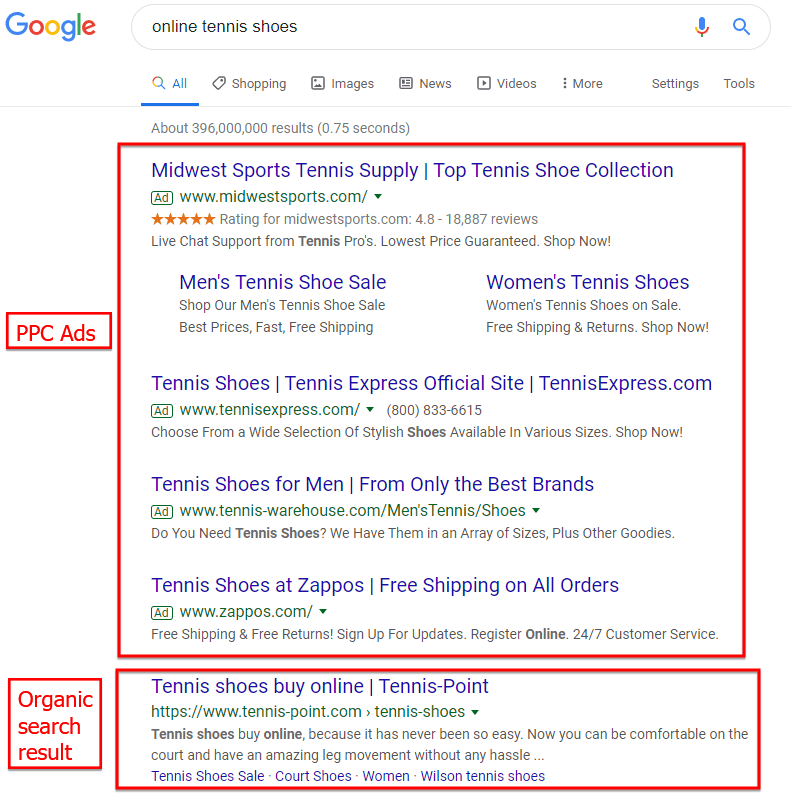
Task: Click 'Live Chat Support from Tennis Pro's' description
Action: click(x=381, y=241)
